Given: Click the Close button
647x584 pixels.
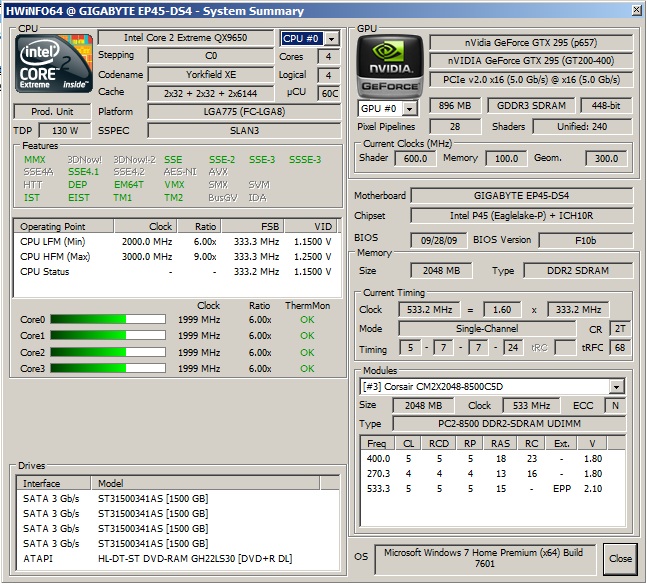Looking at the screenshot, I should click(620, 559).
